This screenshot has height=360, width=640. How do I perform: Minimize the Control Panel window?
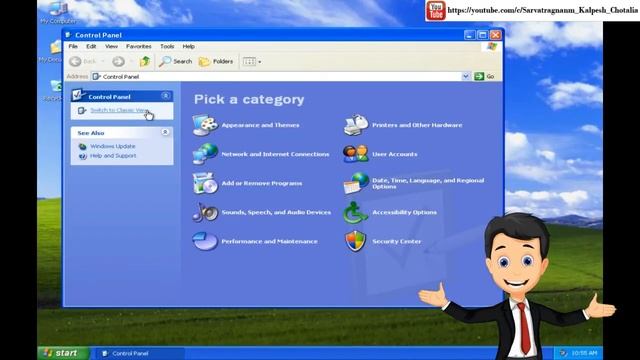point(469,35)
